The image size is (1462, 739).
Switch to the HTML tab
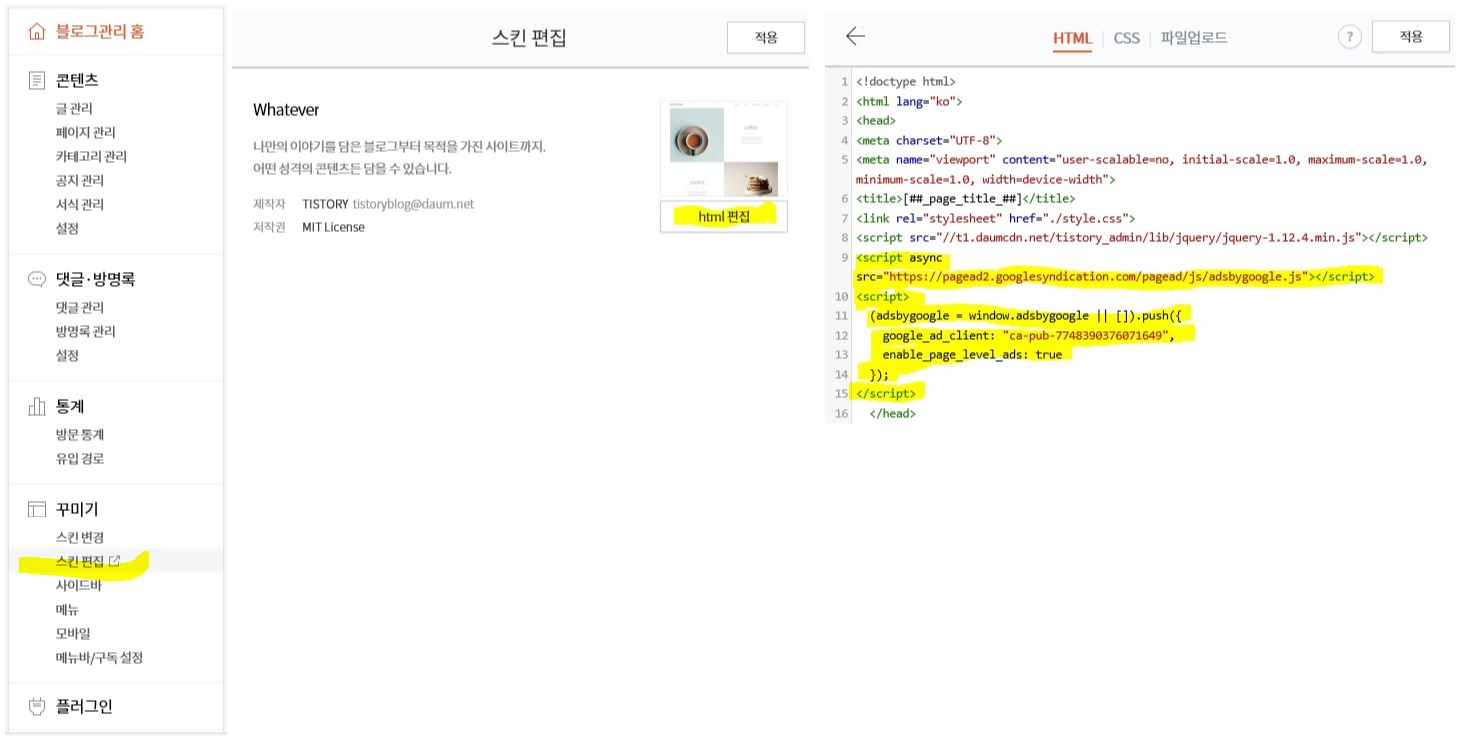1072,38
